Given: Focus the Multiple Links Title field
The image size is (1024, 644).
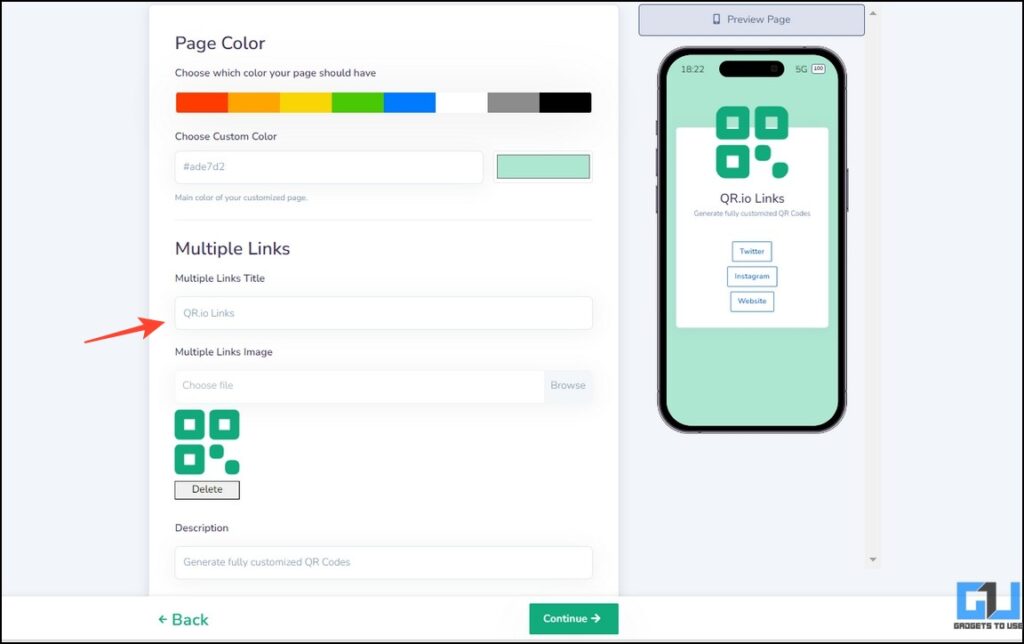Looking at the screenshot, I should 384,313.
